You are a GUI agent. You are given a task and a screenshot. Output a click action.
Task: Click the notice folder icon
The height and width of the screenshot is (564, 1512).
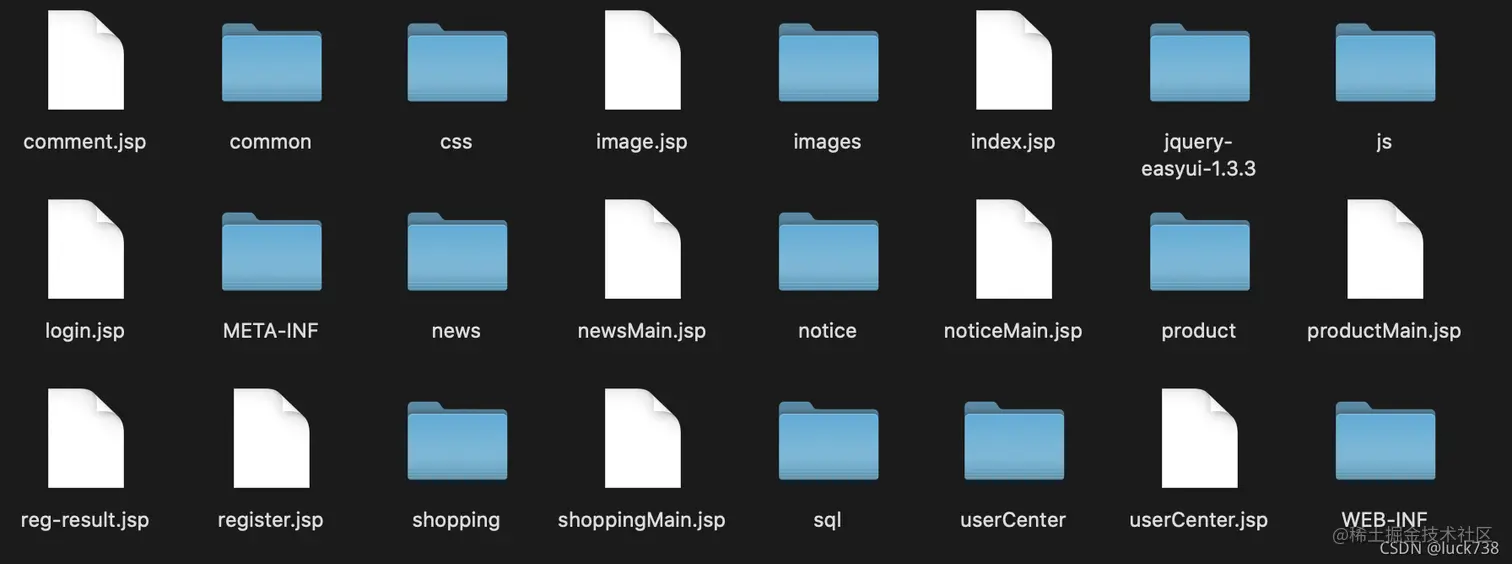(828, 251)
